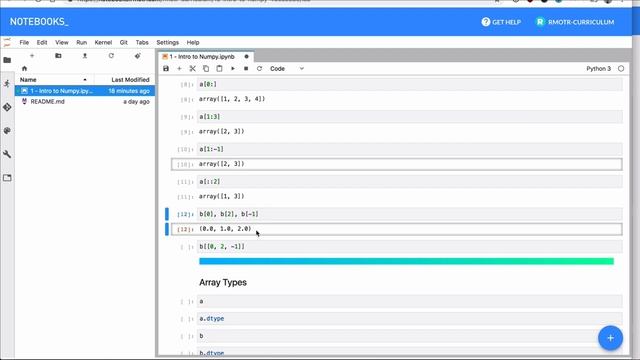
Task: Save the notebook with the disk icon
Action: click(166, 69)
